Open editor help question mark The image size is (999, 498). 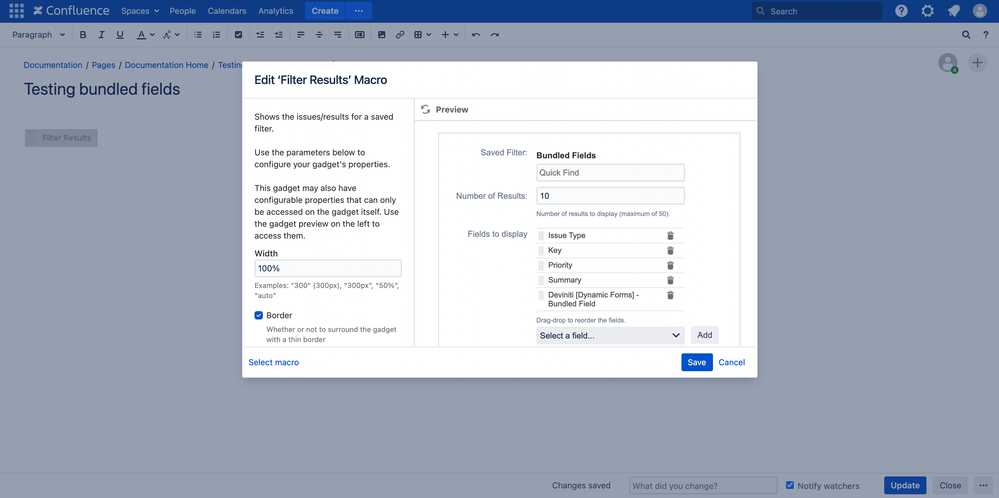coord(985,35)
